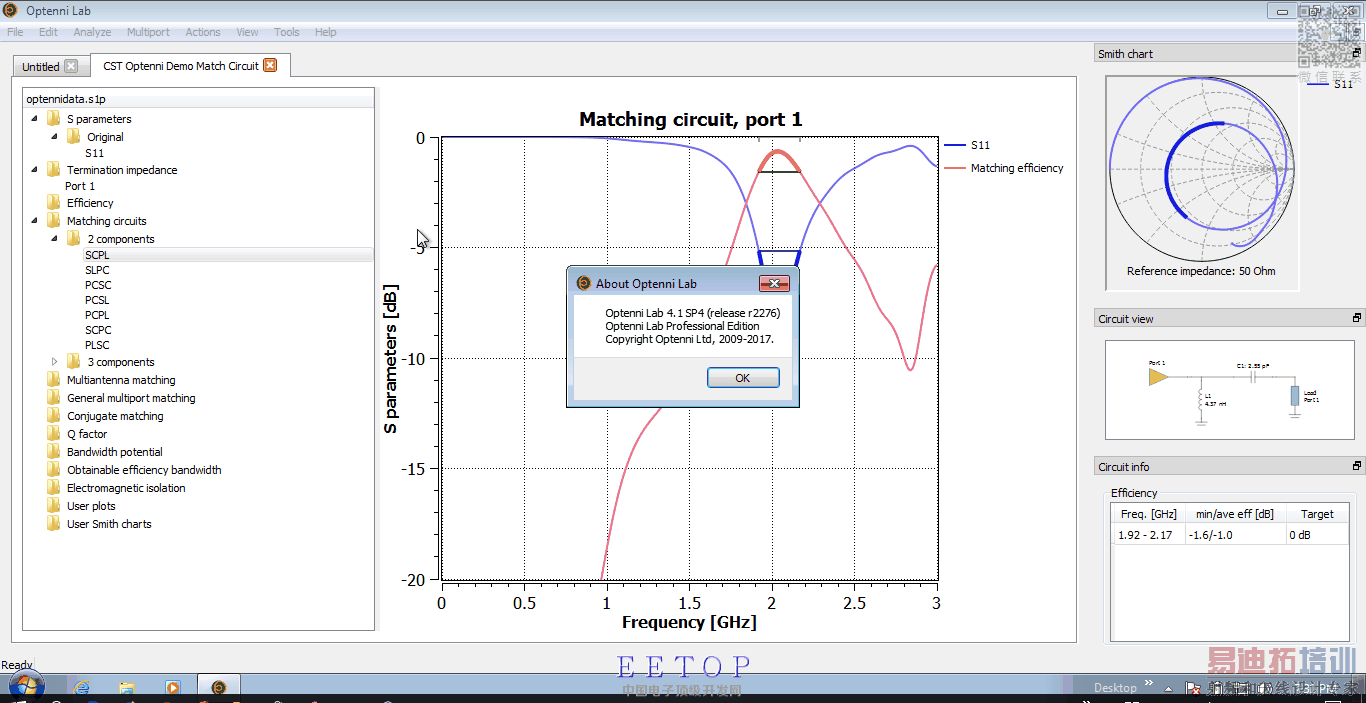
Task: Select the SCPL matching circuit
Action: point(97,255)
